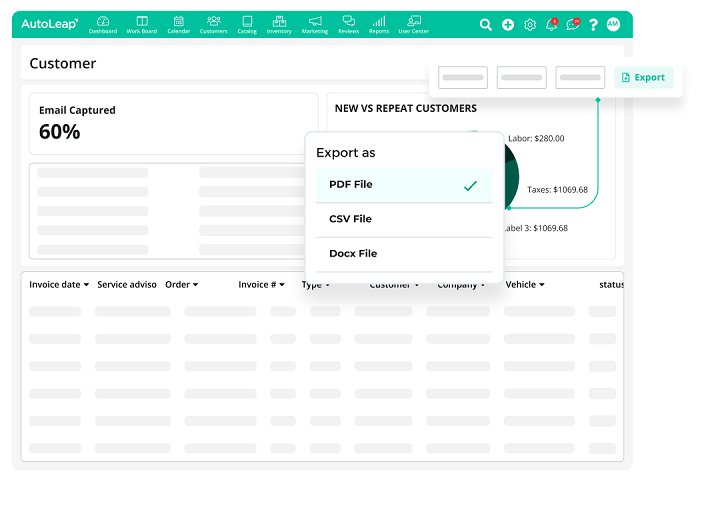Open settings gear in top bar
720x516 pixels.
point(530,25)
